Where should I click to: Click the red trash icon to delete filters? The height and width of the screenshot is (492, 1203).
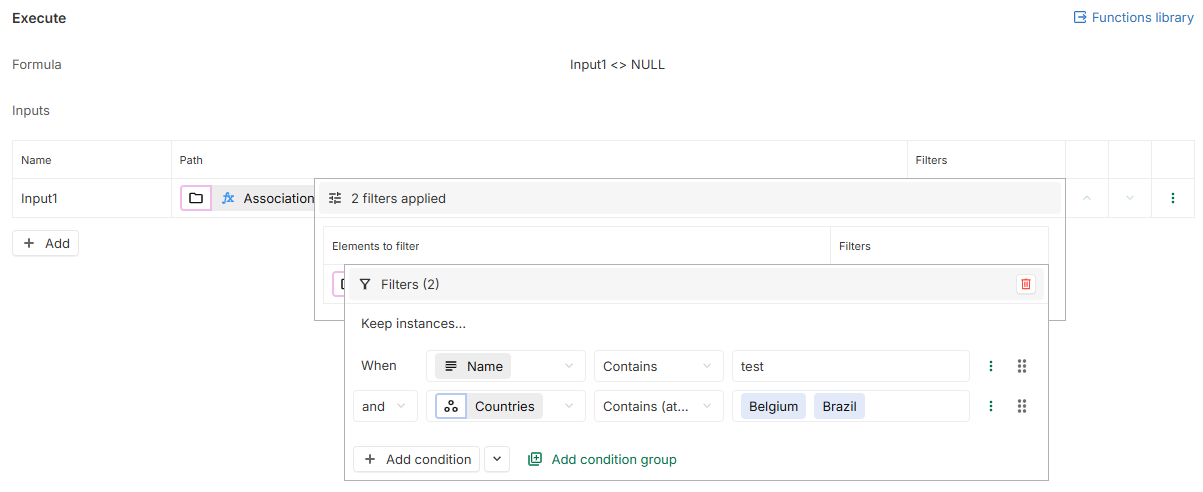(1025, 284)
